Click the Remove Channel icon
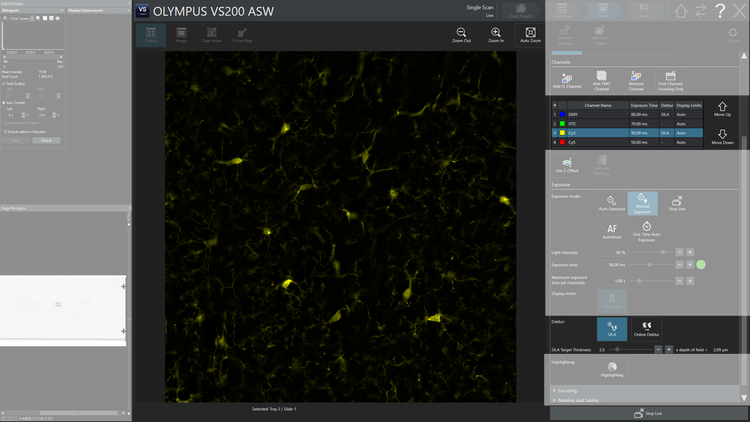The image size is (750, 422). pyautogui.click(x=635, y=78)
